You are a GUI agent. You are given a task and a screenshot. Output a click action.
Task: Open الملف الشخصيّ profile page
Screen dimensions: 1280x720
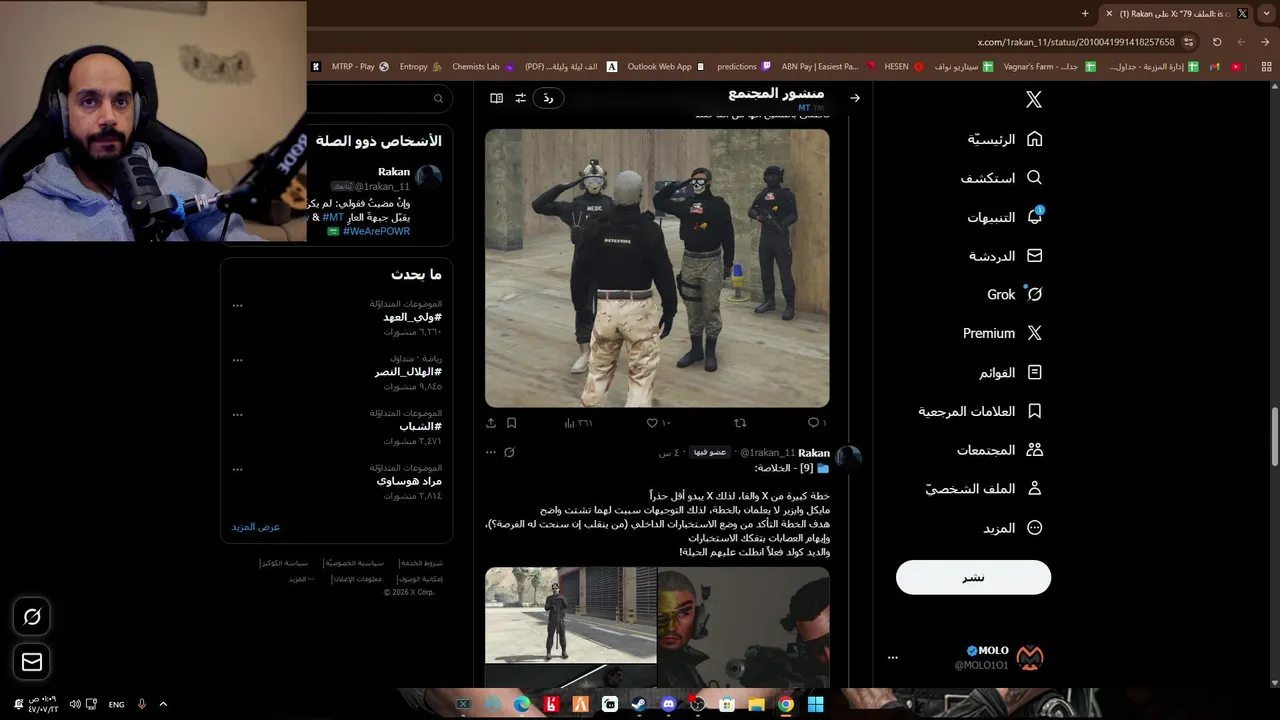(984, 489)
